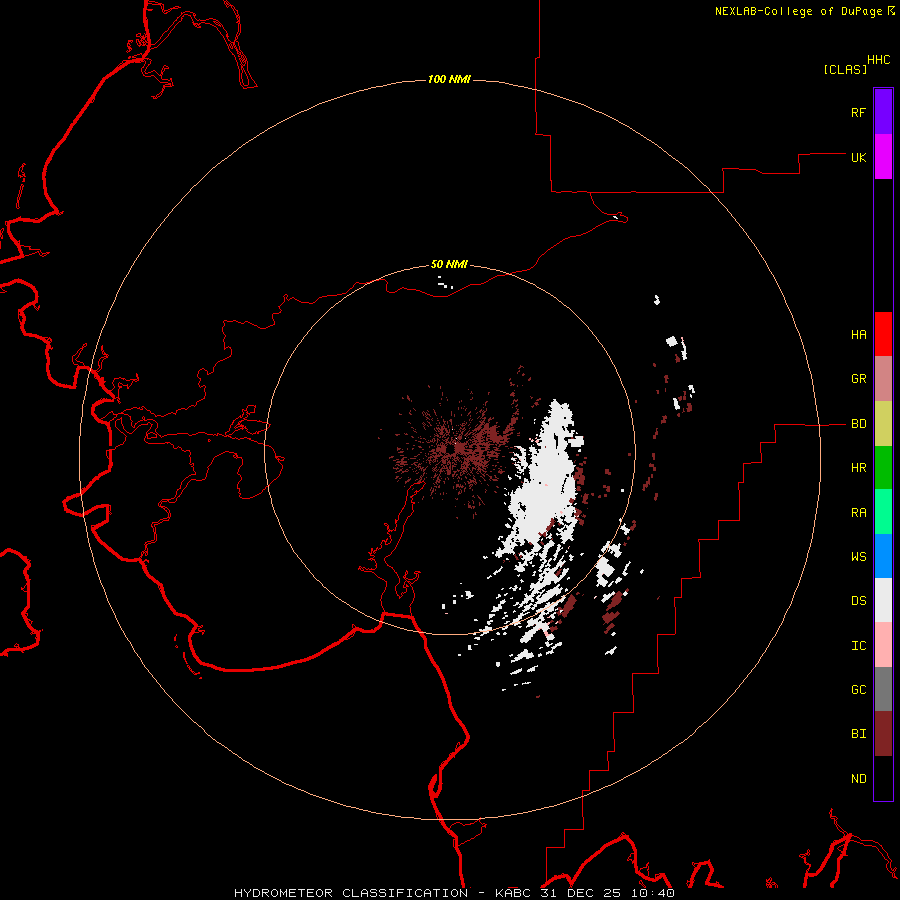Click the RA legend label
The width and height of the screenshot is (900, 900).
point(858,512)
